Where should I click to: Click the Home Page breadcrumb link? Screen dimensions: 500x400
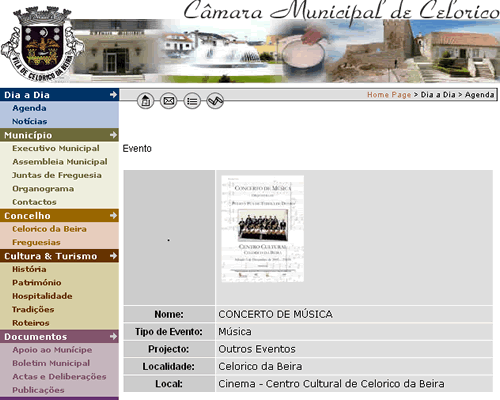389,95
